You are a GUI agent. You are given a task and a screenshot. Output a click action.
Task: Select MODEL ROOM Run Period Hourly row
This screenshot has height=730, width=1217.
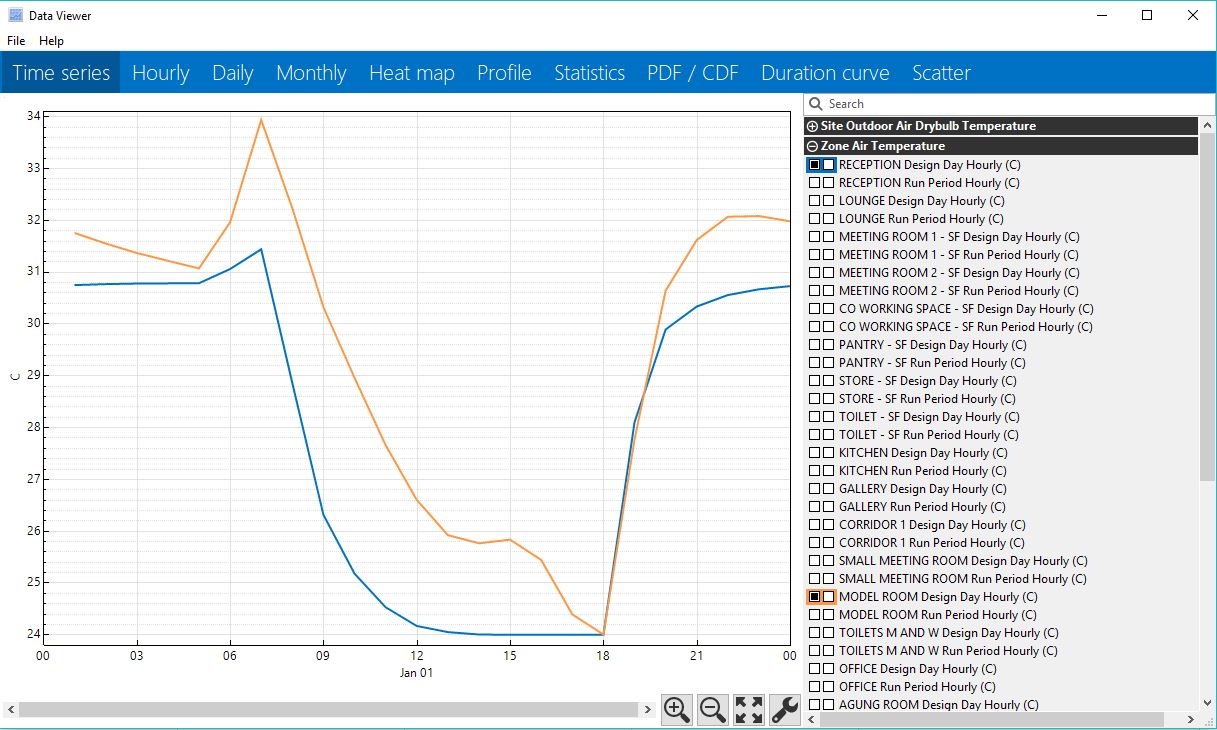(x=1001, y=615)
